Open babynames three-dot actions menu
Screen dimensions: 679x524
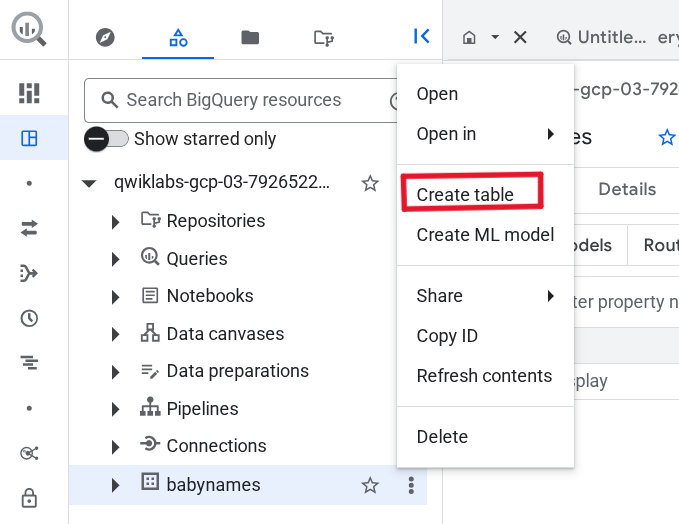coord(411,485)
